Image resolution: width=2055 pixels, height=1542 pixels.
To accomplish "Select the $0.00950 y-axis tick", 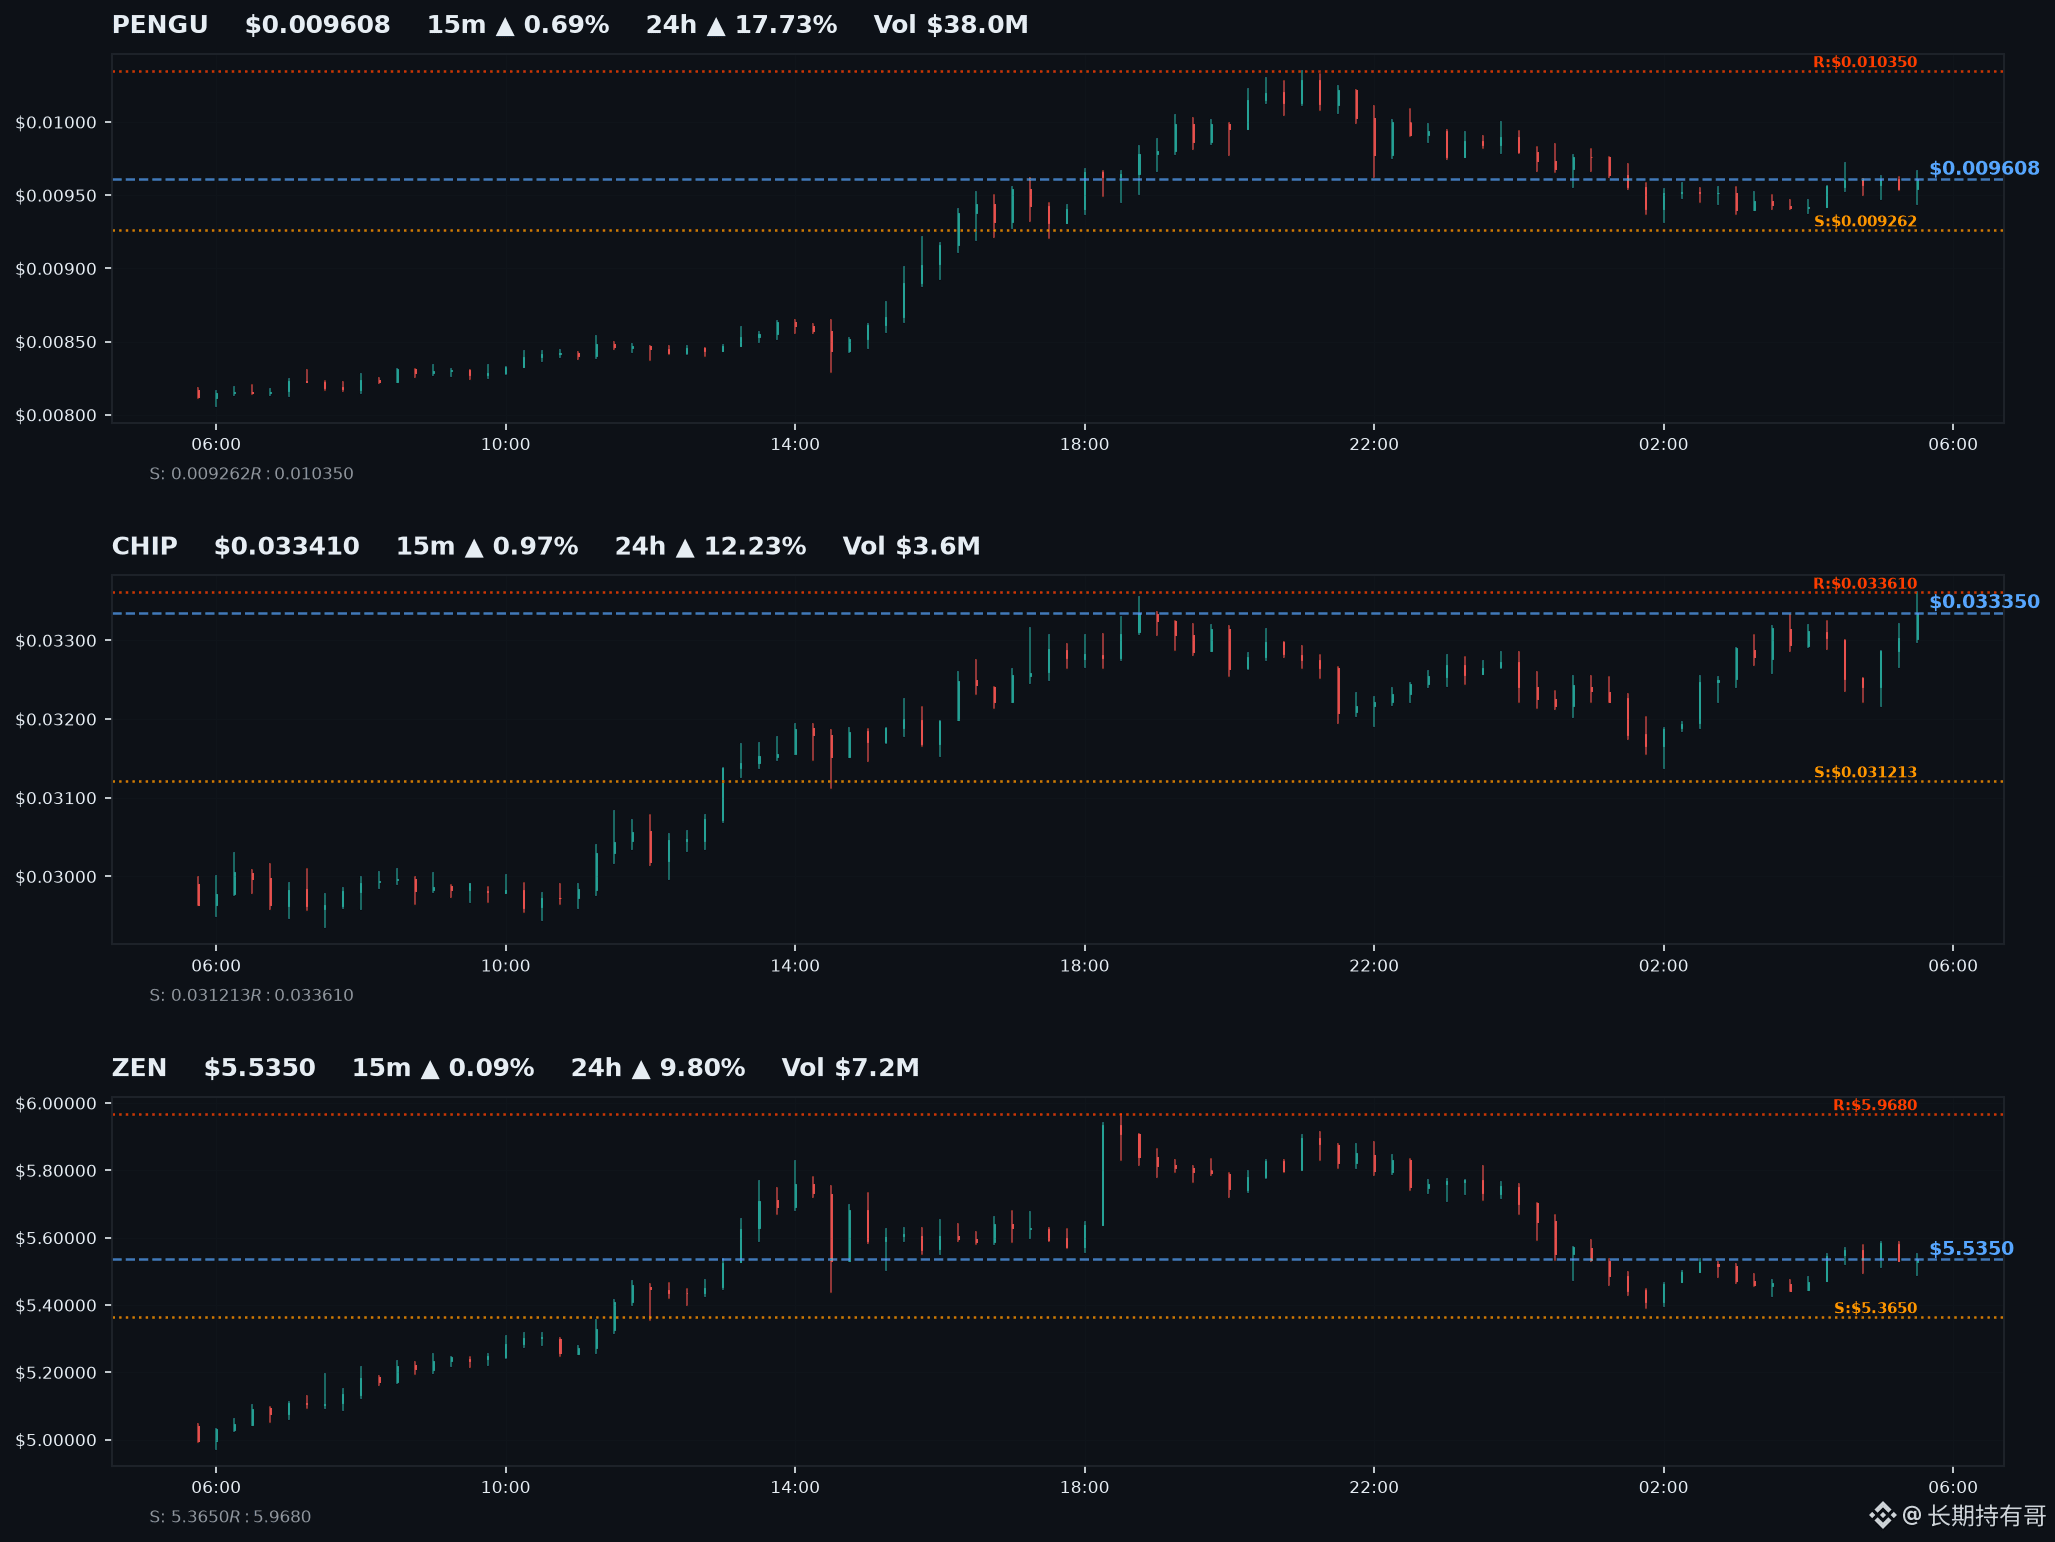I will [x=56, y=196].
